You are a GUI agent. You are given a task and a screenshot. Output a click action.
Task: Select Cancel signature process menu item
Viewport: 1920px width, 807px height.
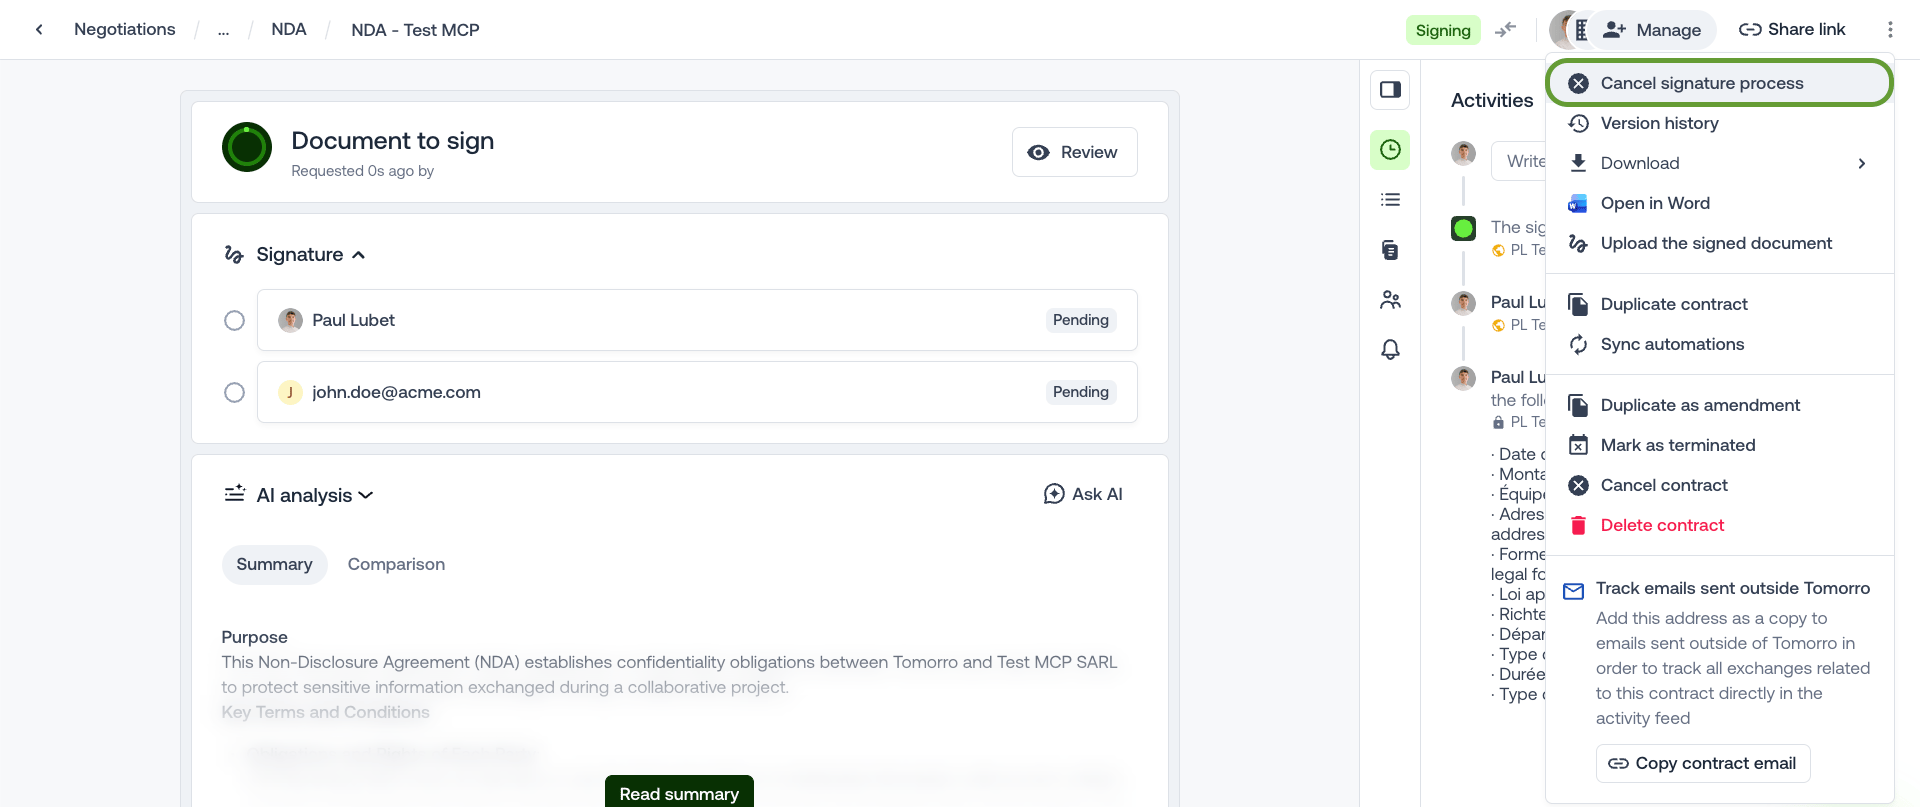(x=1719, y=83)
